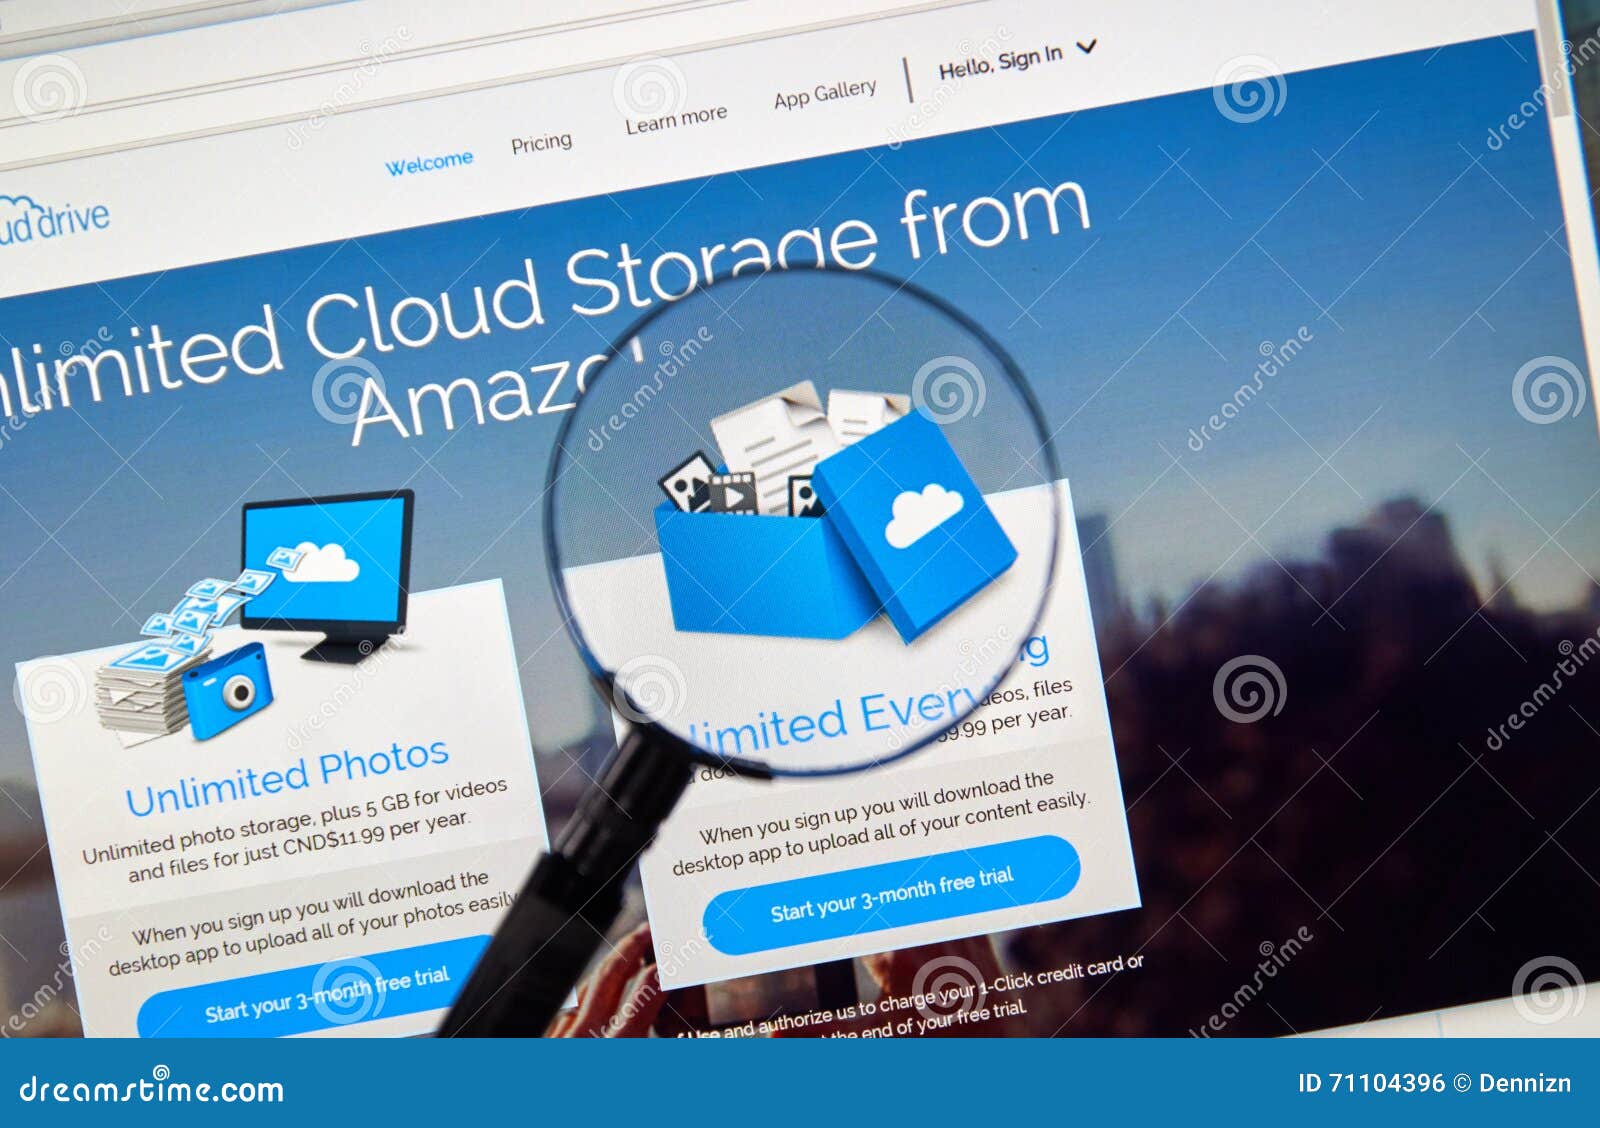This screenshot has width=1600, height=1128.
Task: Click the Hello, Sign In text
Action: pos(1000,62)
